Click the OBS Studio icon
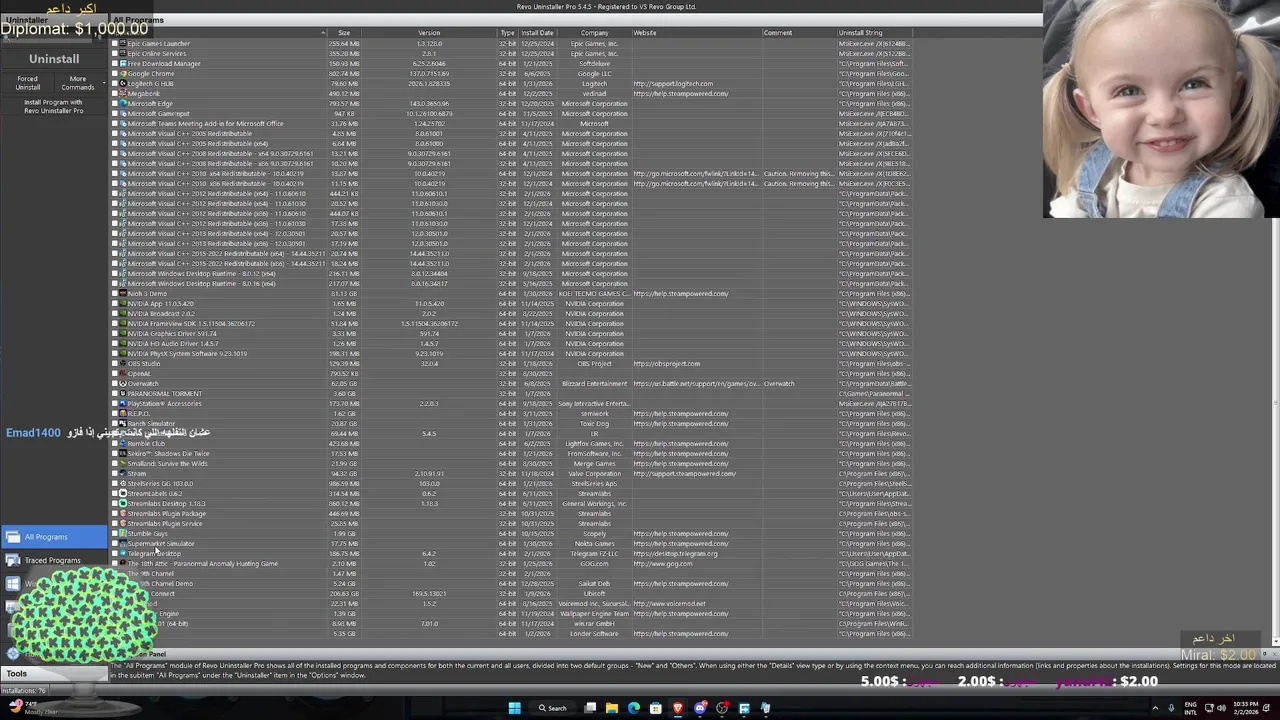The width and height of the screenshot is (1280, 720). click(123, 364)
